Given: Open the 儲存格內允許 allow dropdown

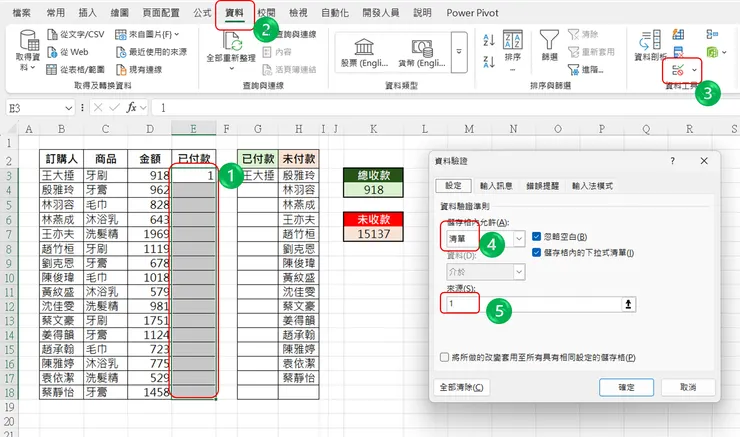Looking at the screenshot, I should click(519, 239).
